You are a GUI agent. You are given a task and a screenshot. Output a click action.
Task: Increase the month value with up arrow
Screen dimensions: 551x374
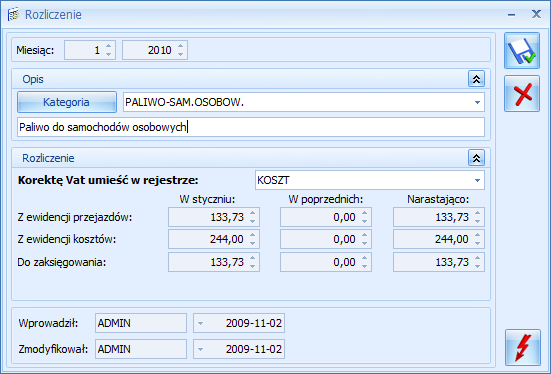click(x=109, y=46)
